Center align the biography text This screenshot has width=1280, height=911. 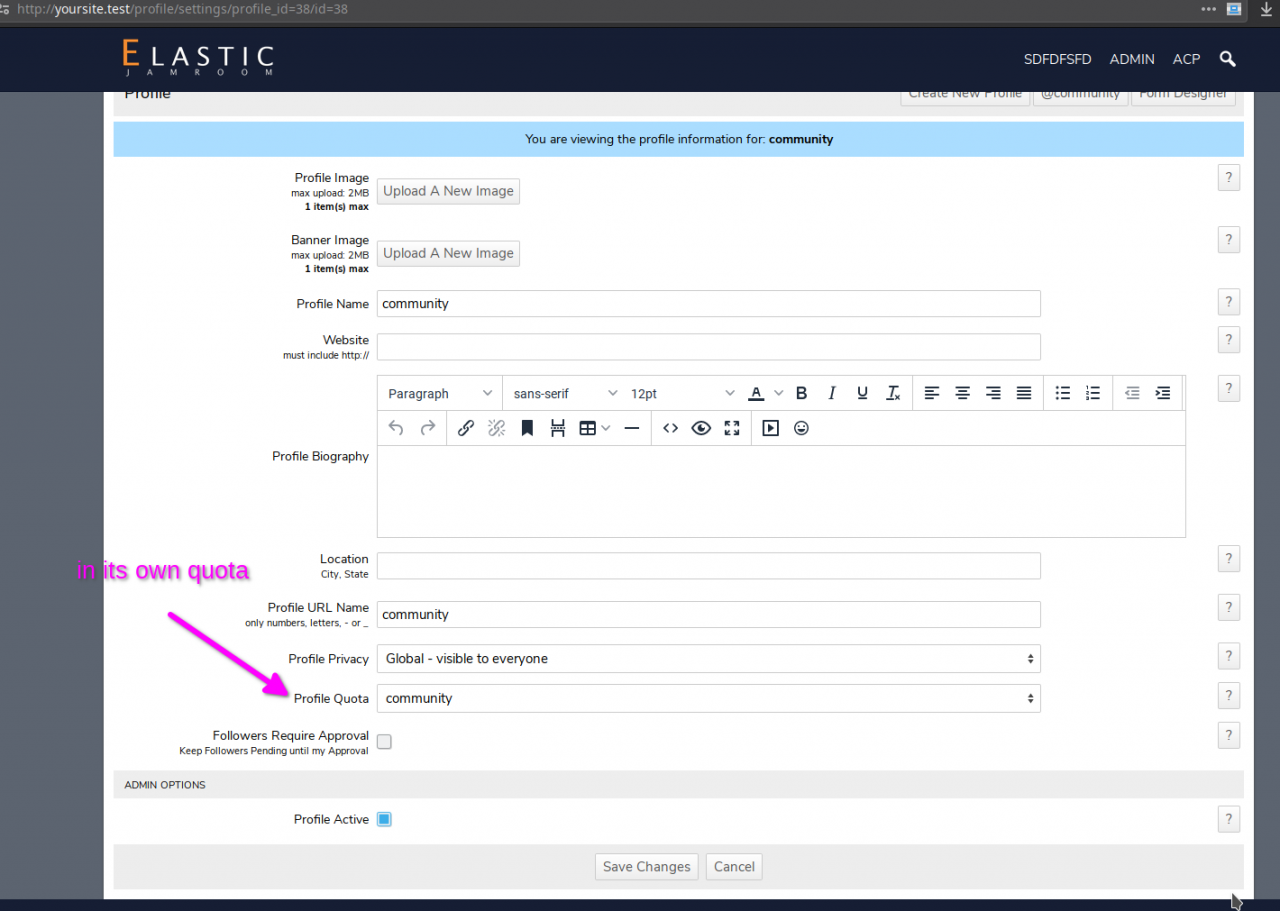(962, 394)
